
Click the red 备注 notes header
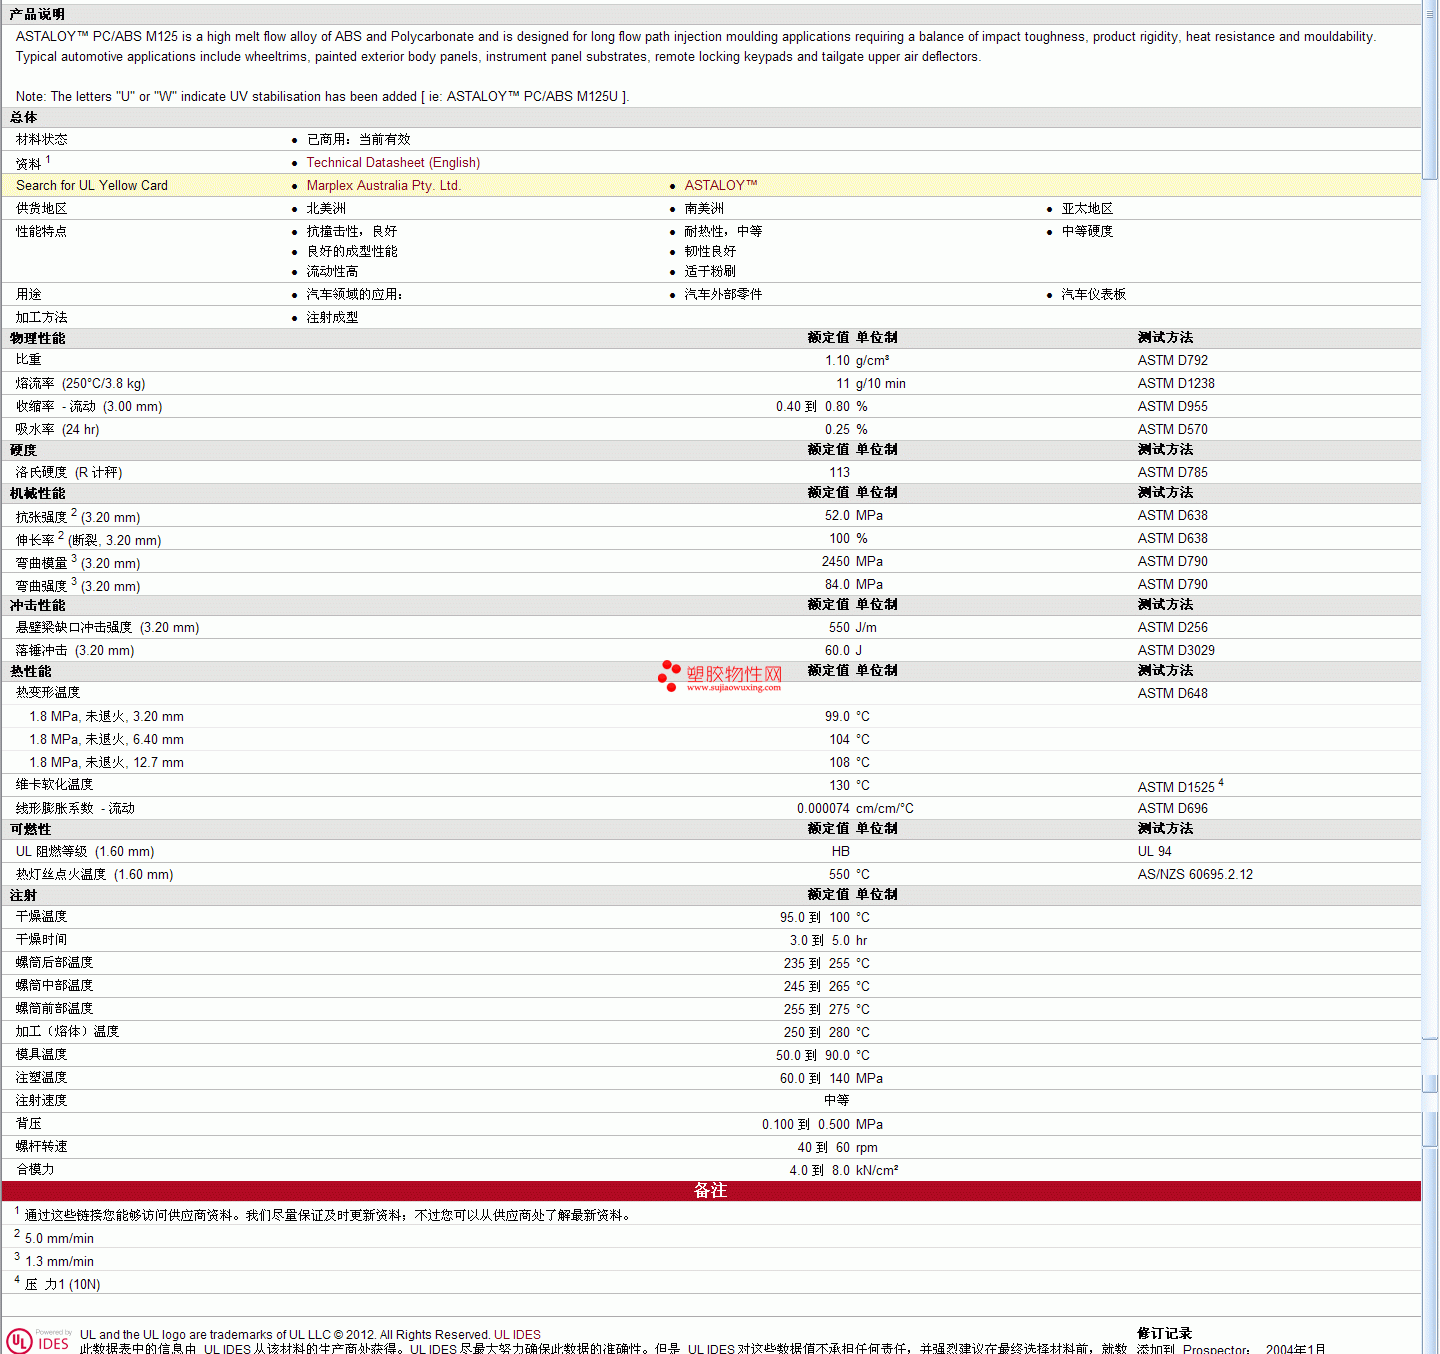tap(711, 1190)
